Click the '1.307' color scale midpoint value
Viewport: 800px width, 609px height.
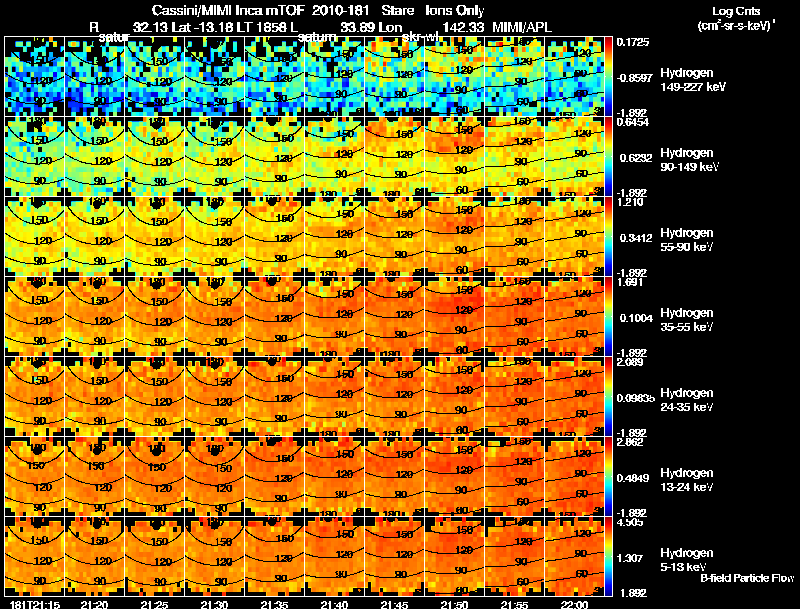tap(630, 558)
